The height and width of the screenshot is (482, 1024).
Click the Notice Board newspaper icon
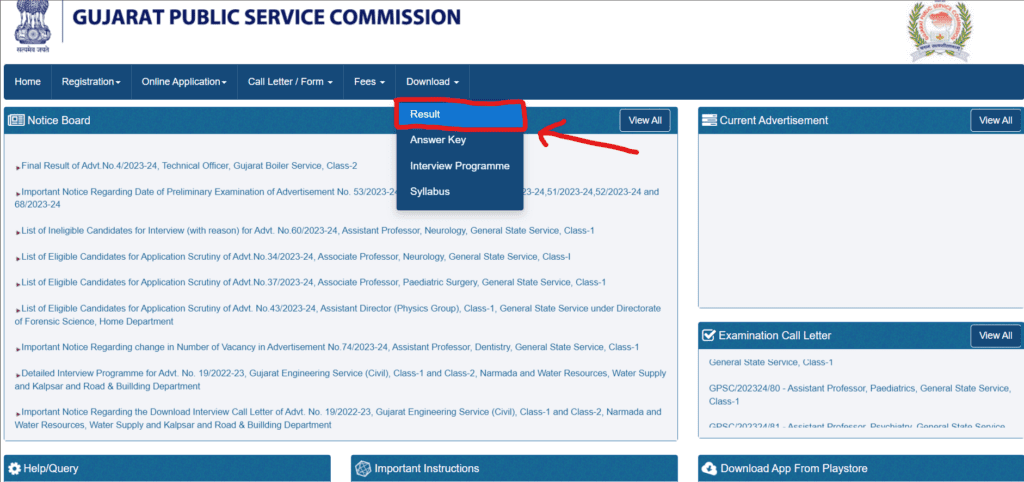(16, 120)
